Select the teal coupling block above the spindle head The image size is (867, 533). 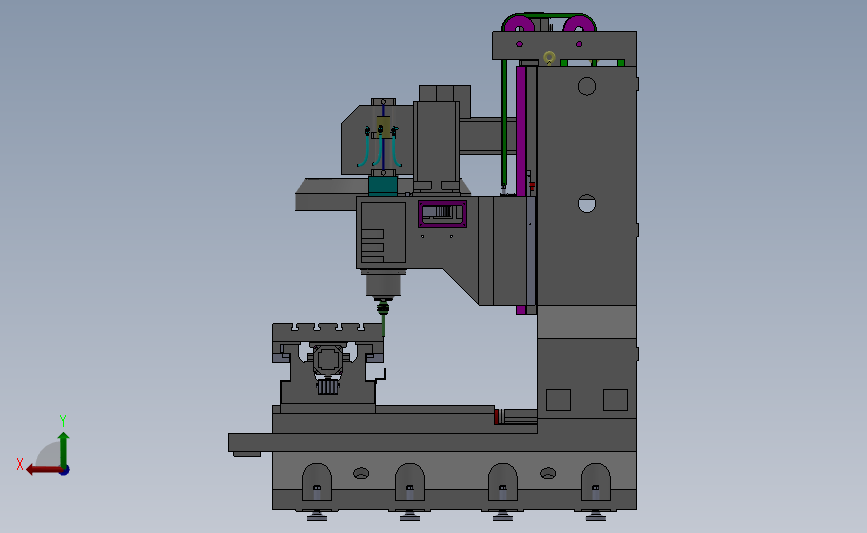pos(383,186)
